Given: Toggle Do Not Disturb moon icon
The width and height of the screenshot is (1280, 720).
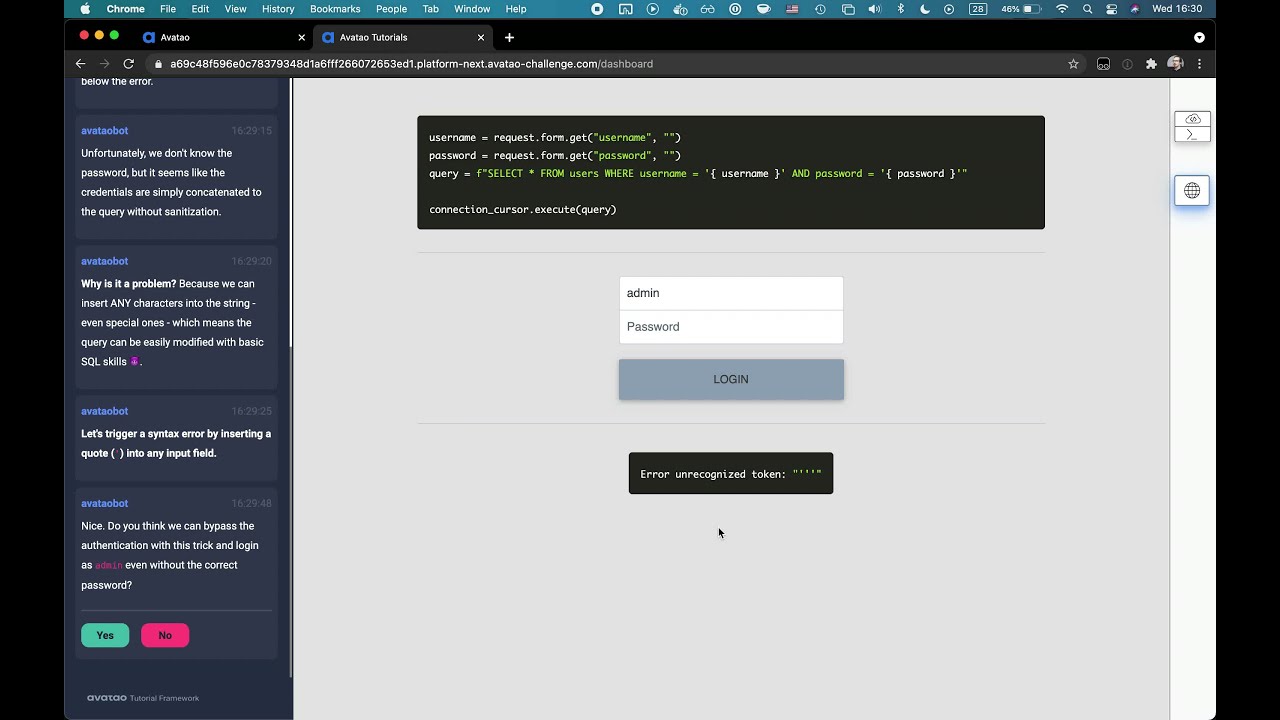Looking at the screenshot, I should point(924,9).
